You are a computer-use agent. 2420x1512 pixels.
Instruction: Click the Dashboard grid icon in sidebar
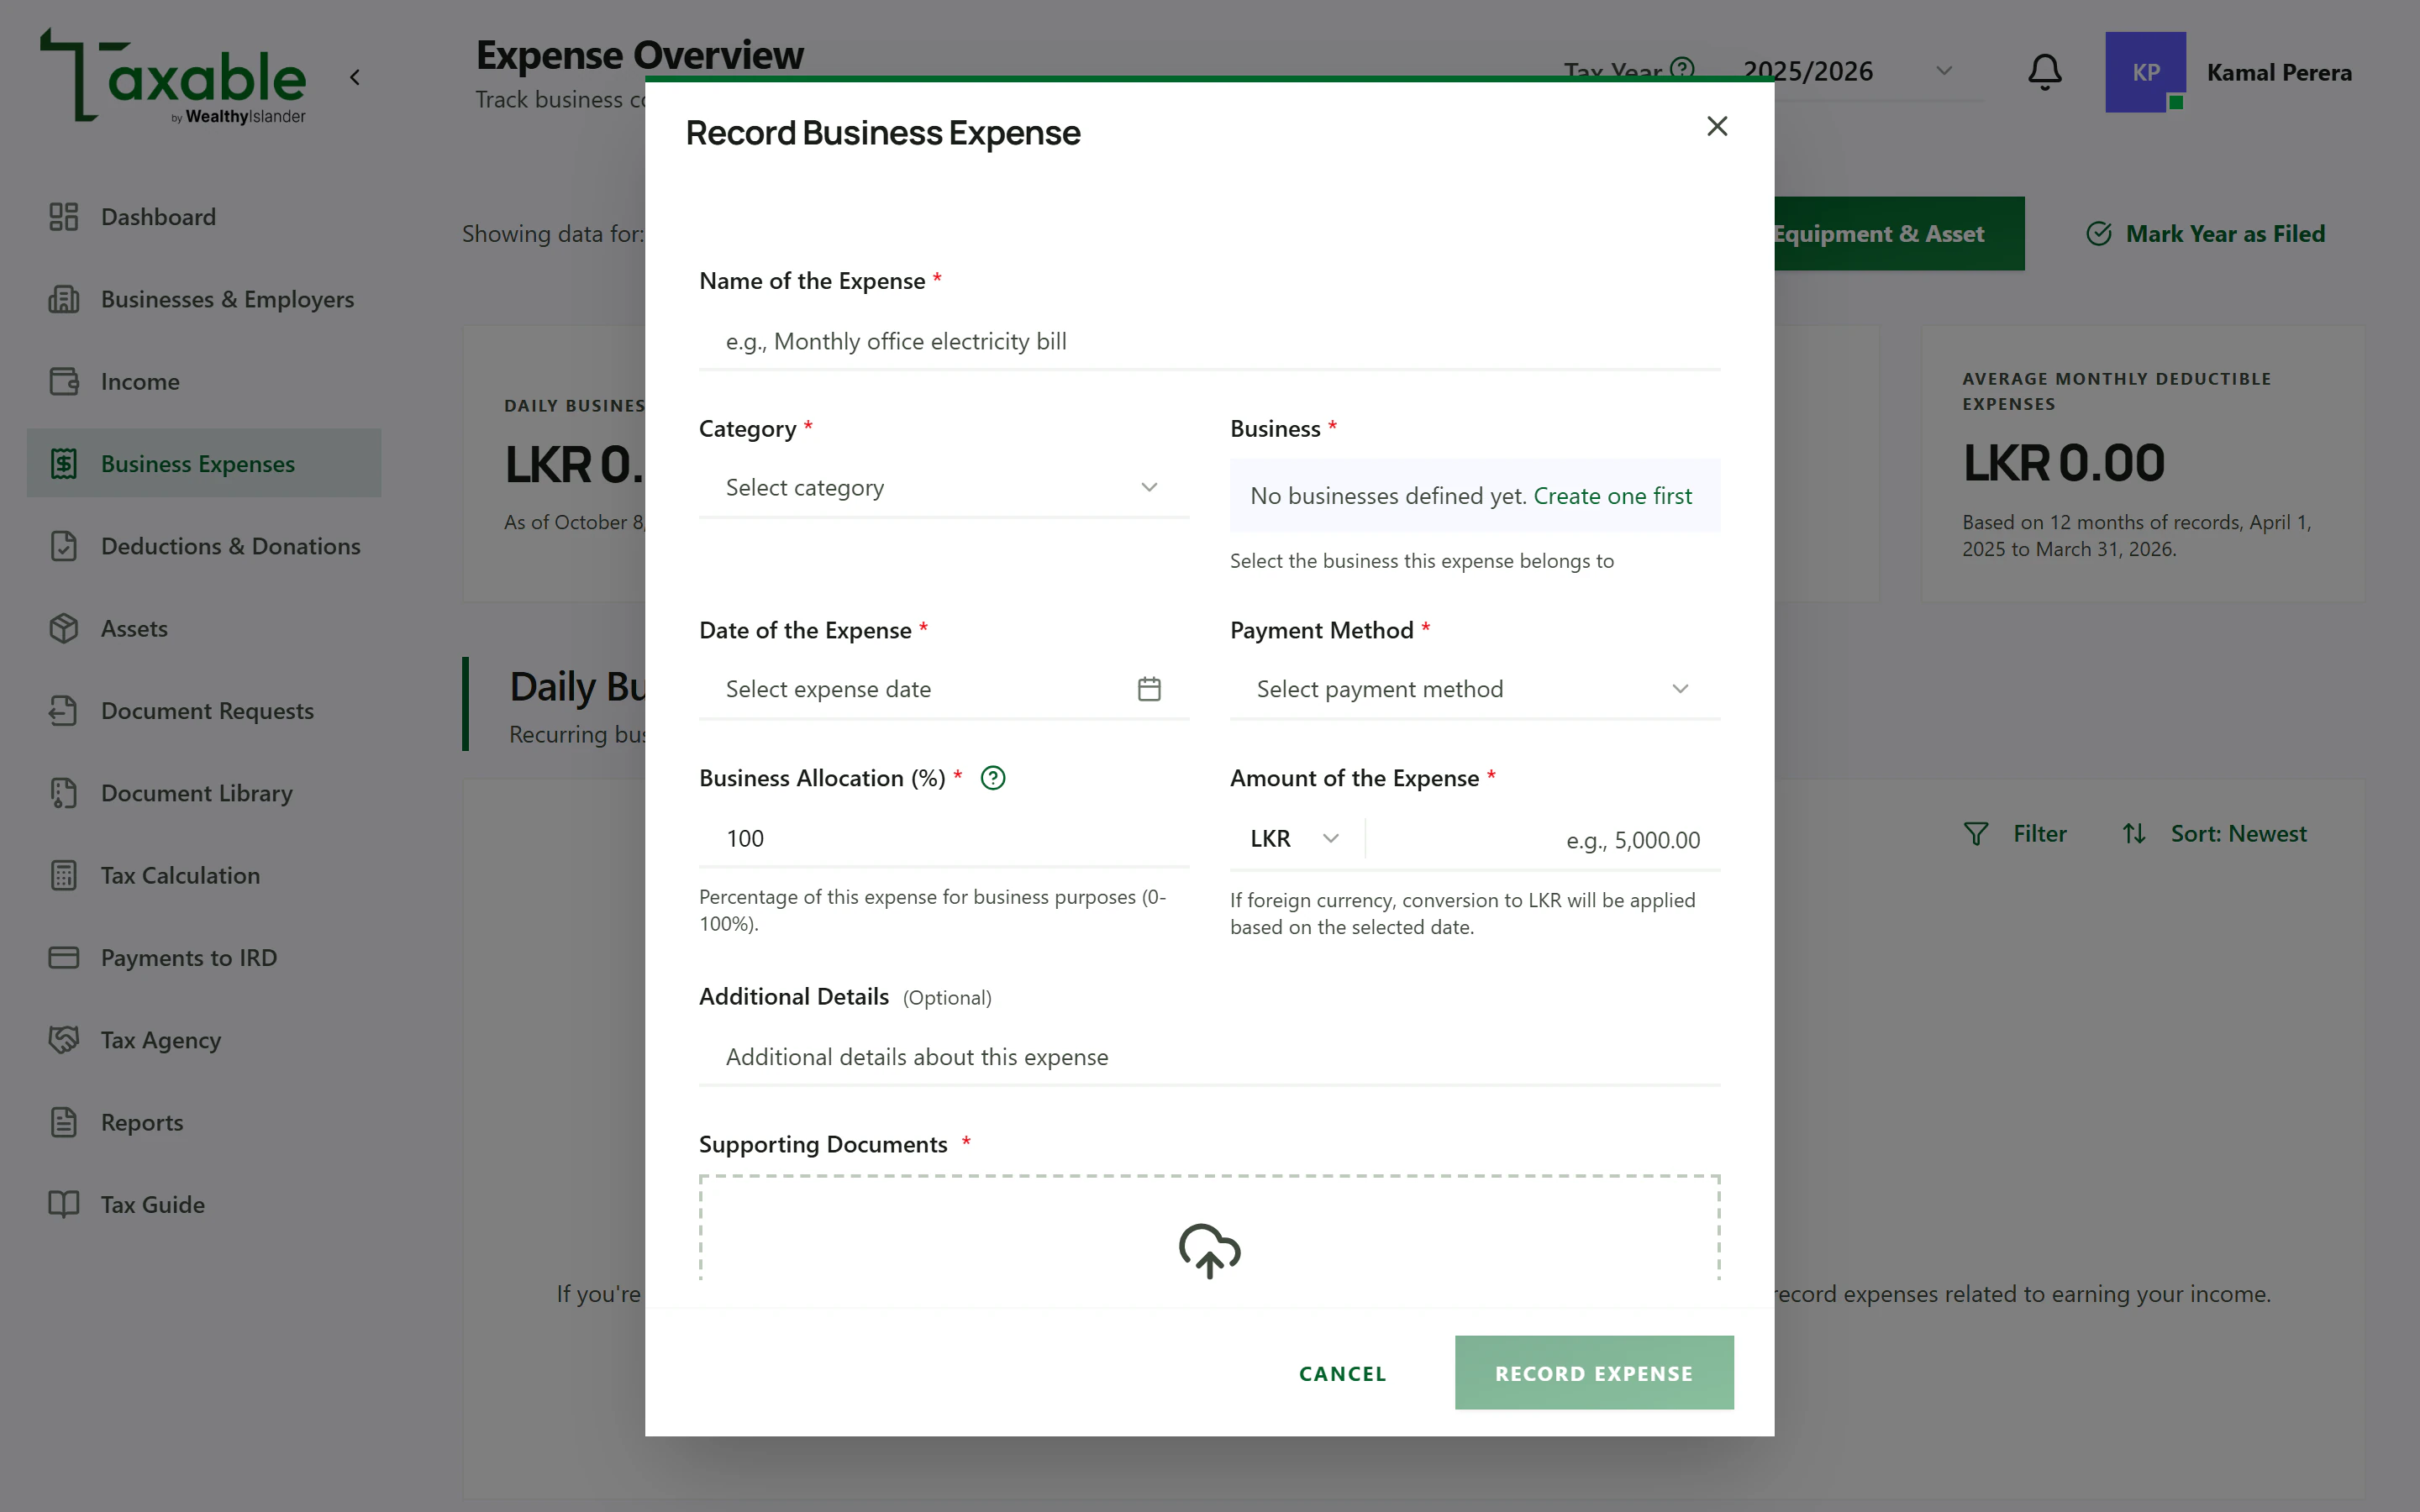(63, 217)
